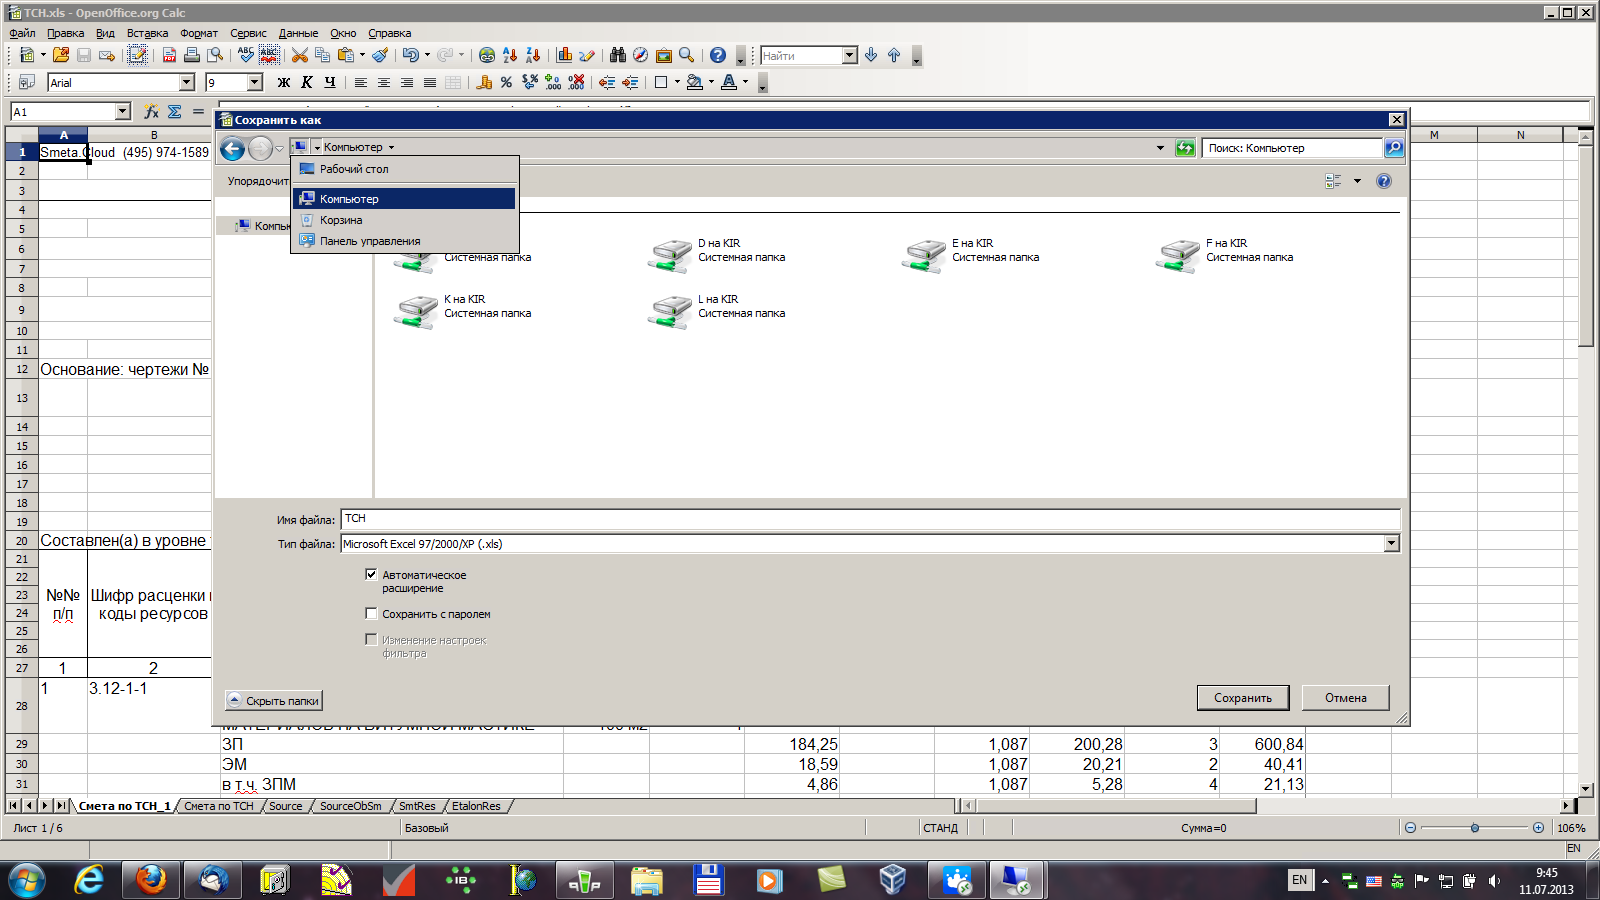Click the Export as PDF icon
Screen dimensions: 1600x900
tap(169, 55)
